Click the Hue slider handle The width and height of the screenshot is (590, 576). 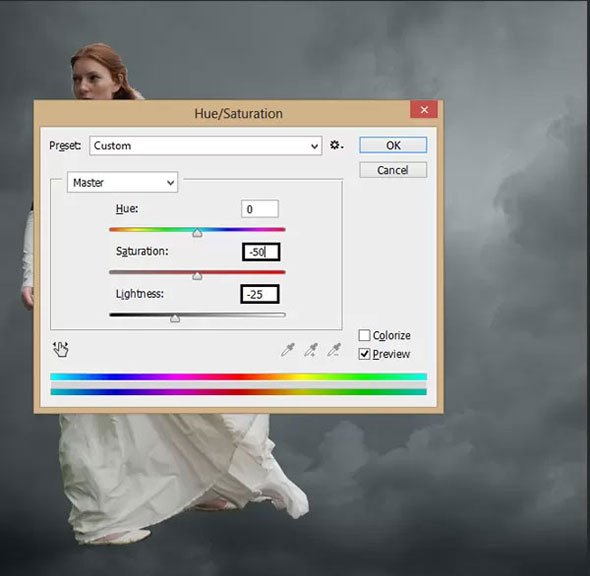[197, 233]
